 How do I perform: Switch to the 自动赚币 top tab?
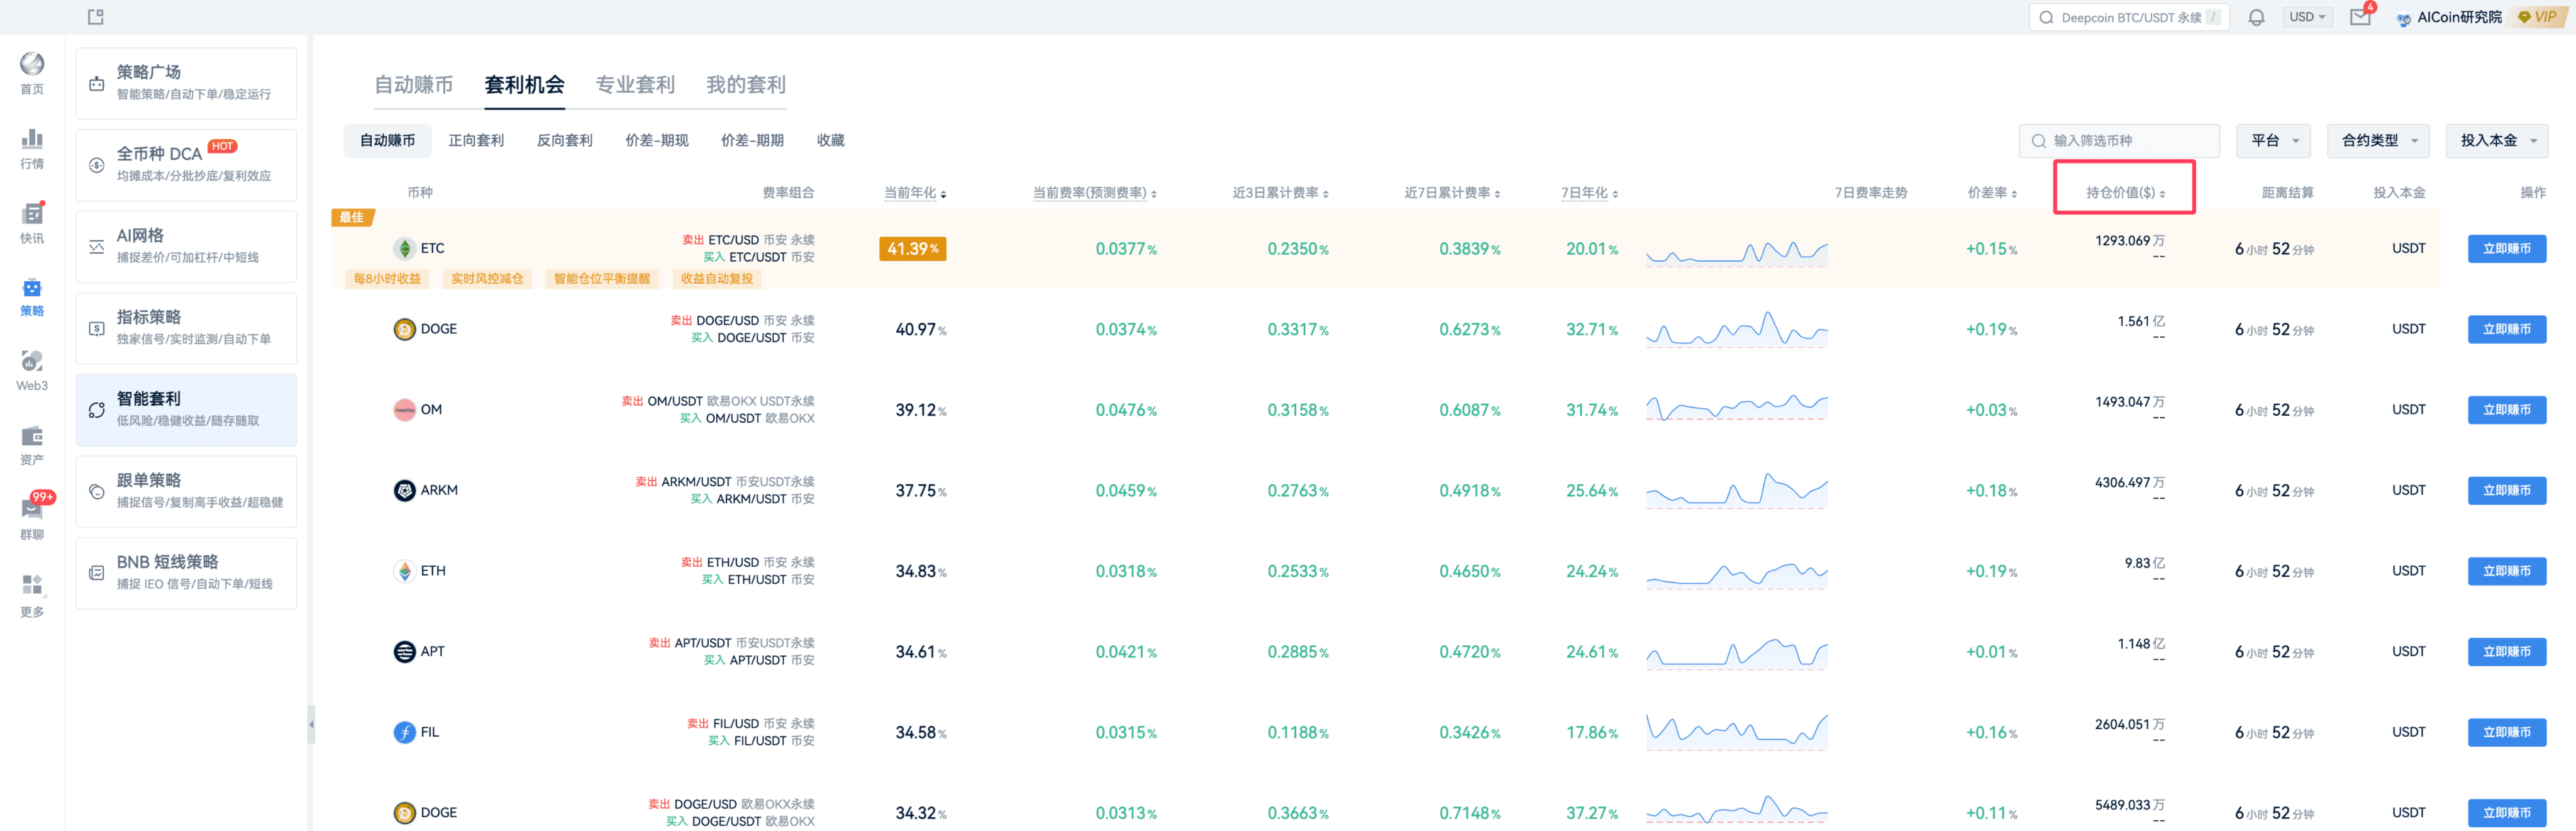point(413,85)
